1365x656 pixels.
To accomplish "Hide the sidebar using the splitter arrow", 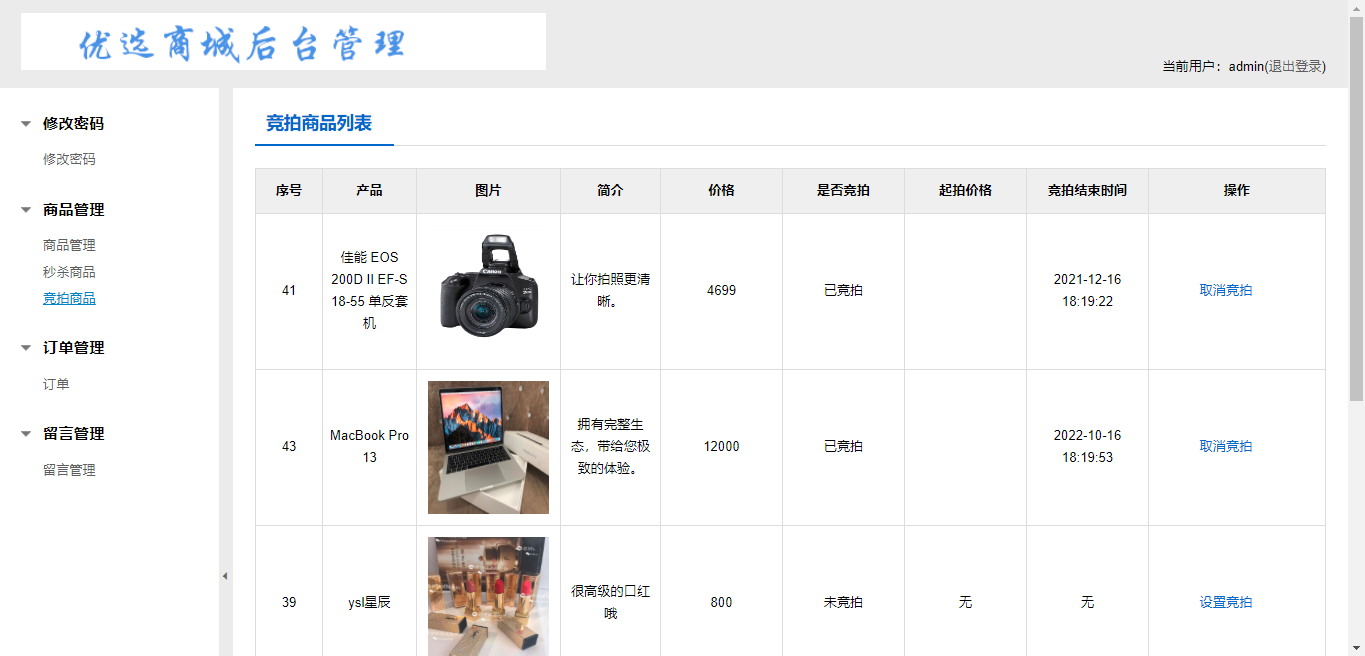I will tap(225, 576).
